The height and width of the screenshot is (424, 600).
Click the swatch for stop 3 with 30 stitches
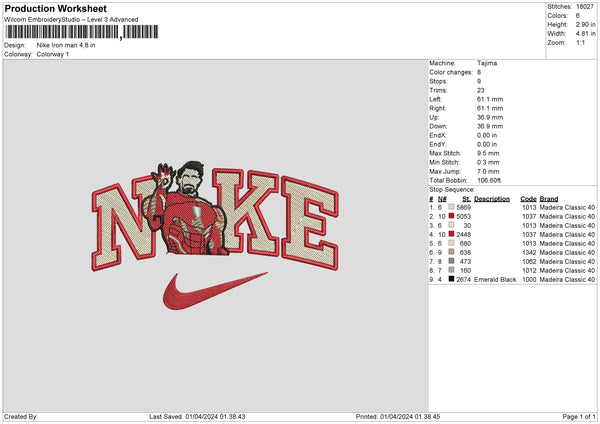[x=452, y=225]
